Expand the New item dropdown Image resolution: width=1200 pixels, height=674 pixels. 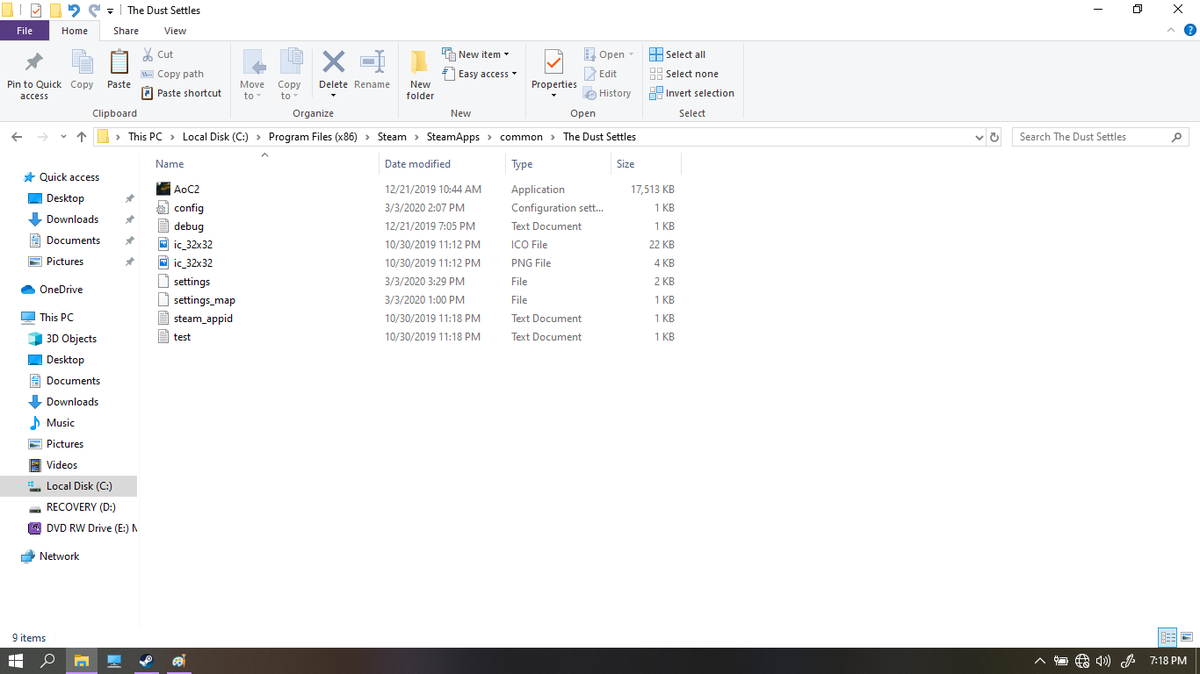click(476, 55)
